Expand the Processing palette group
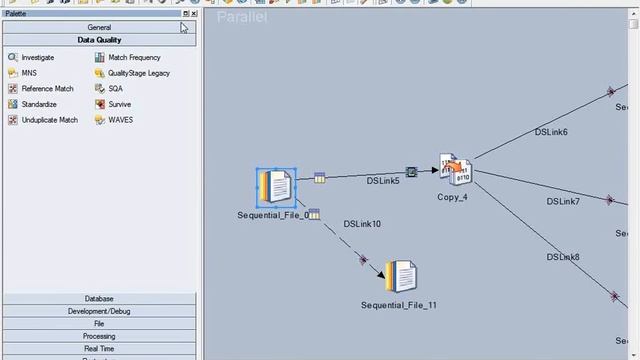The width and height of the screenshot is (640, 360). coord(99,336)
